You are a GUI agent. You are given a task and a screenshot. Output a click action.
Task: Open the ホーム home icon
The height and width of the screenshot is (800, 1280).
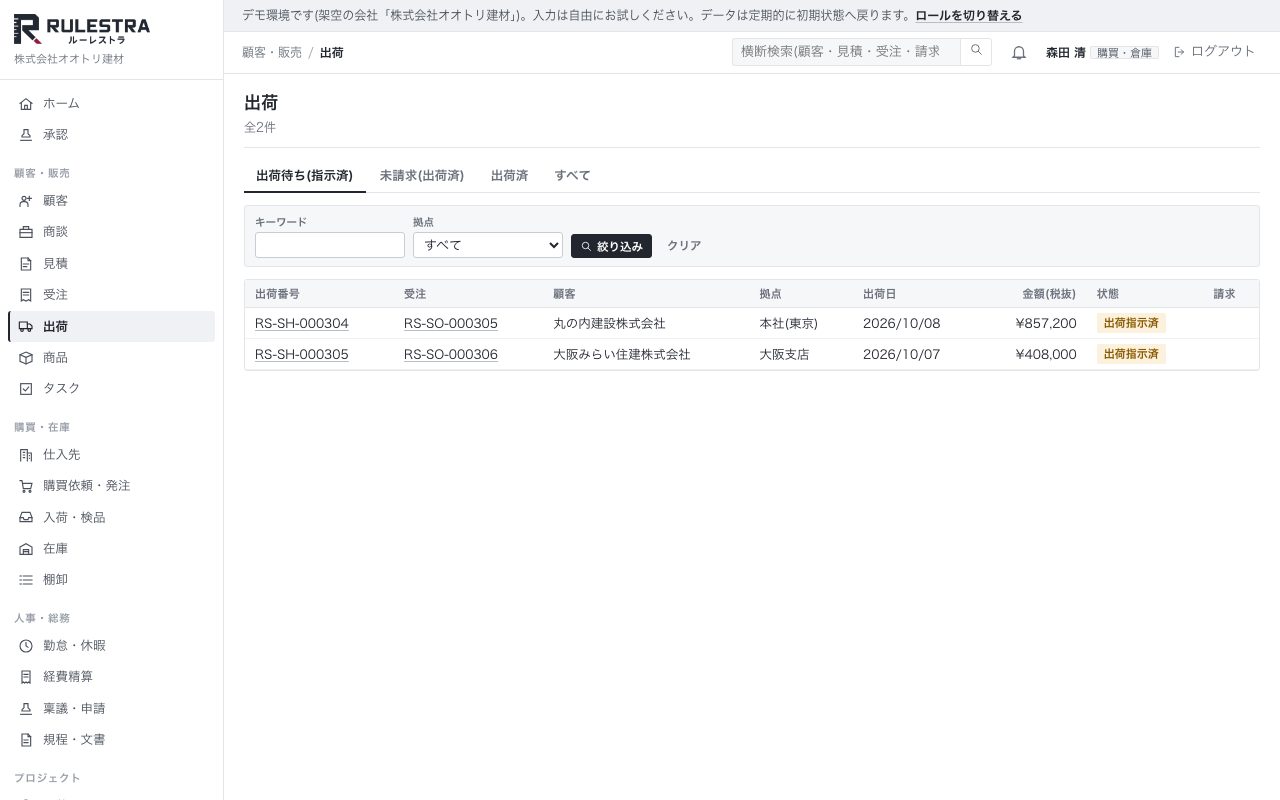click(x=26, y=104)
